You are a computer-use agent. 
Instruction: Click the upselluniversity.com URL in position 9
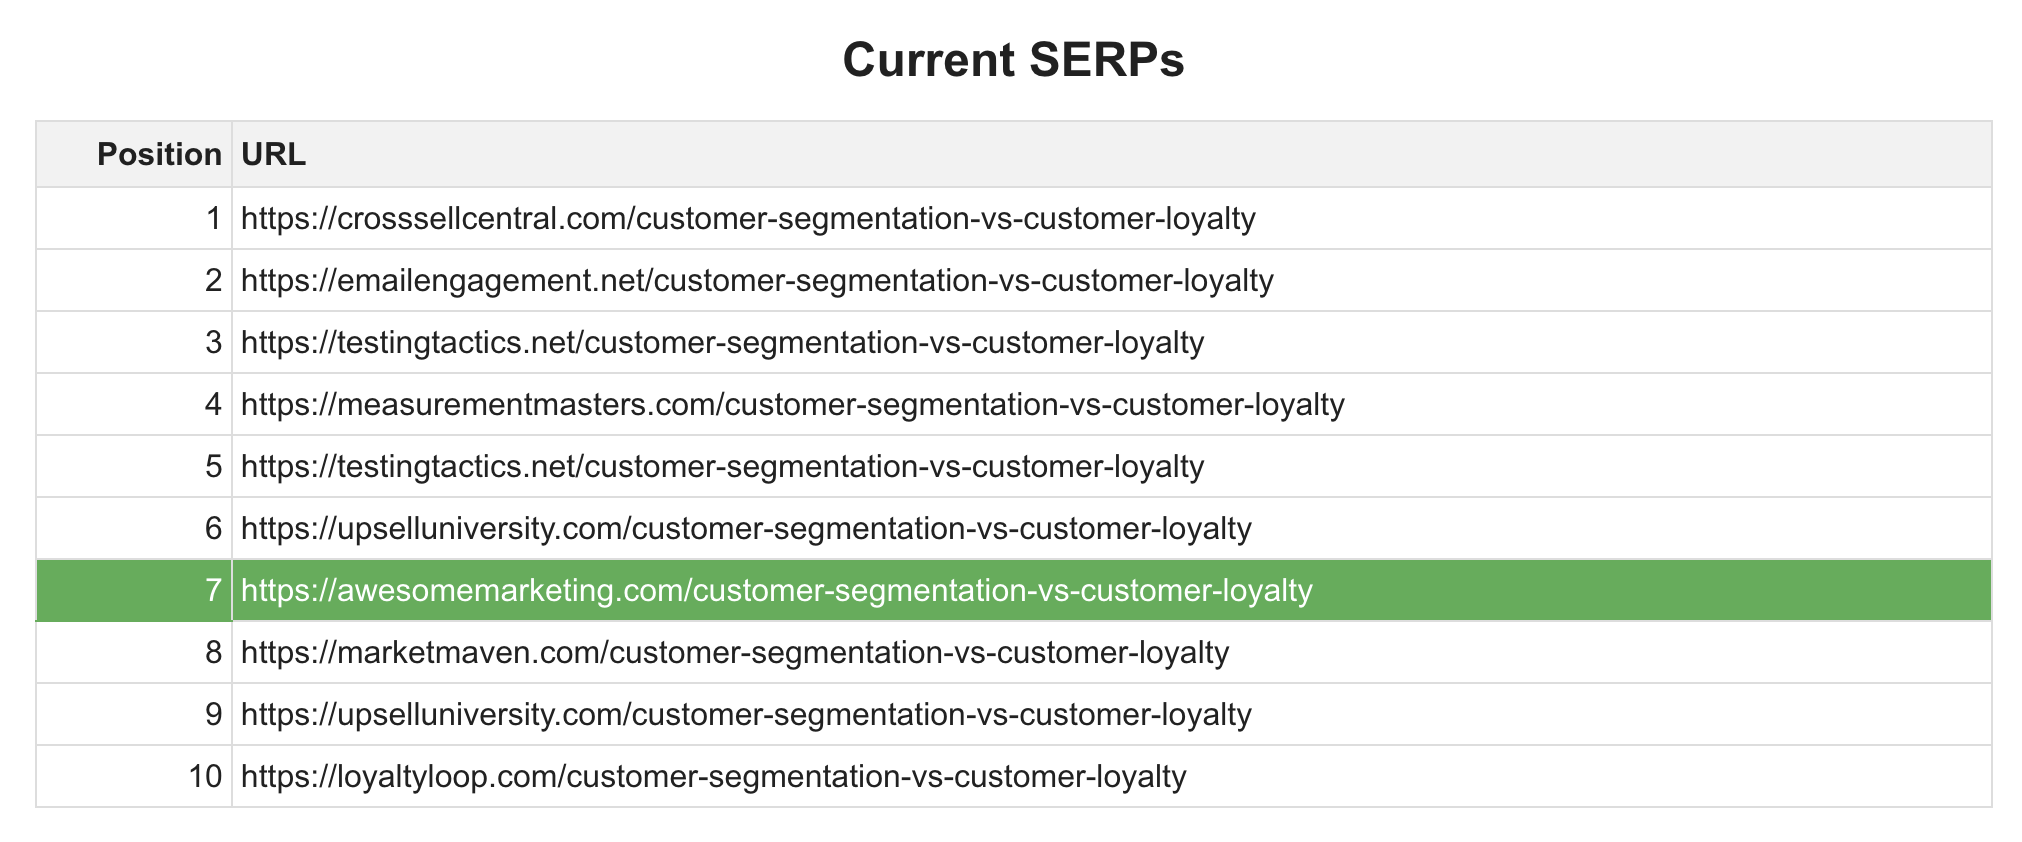(746, 714)
